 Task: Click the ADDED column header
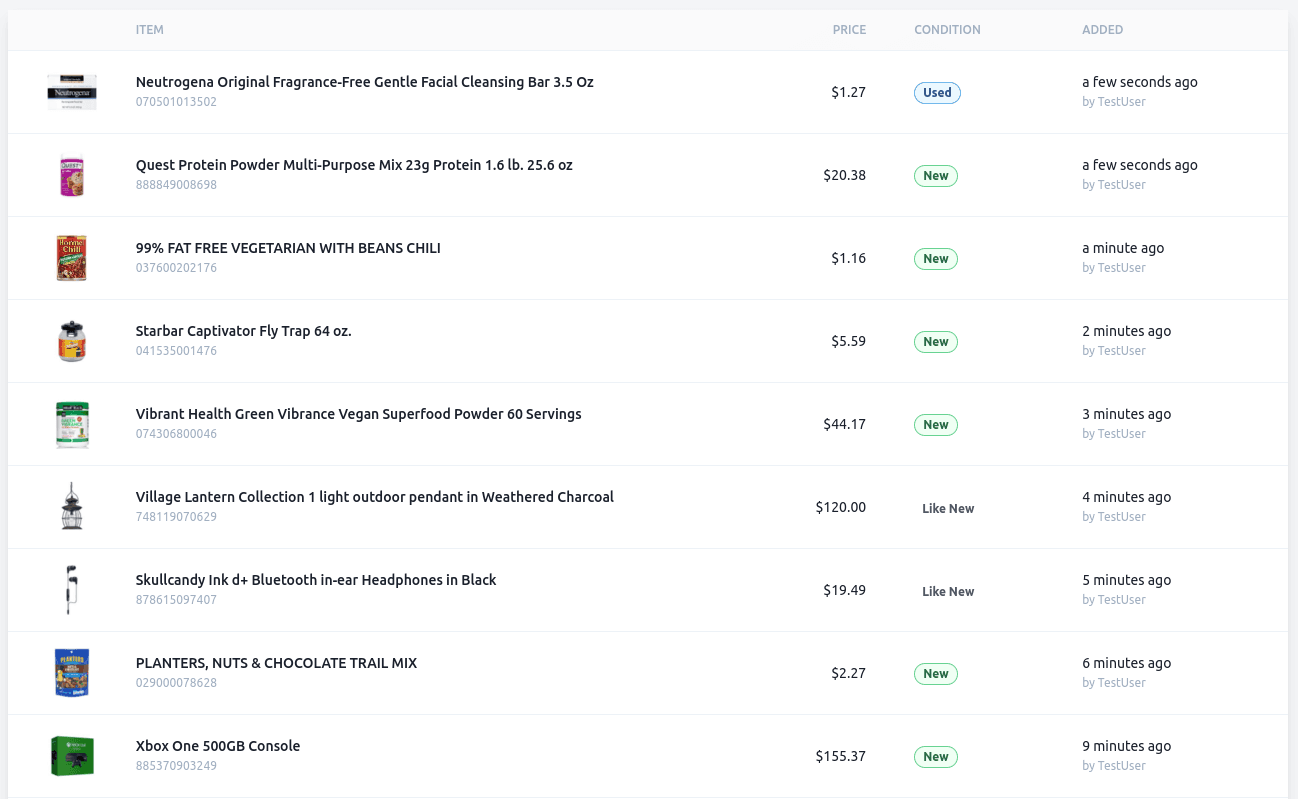(1102, 30)
